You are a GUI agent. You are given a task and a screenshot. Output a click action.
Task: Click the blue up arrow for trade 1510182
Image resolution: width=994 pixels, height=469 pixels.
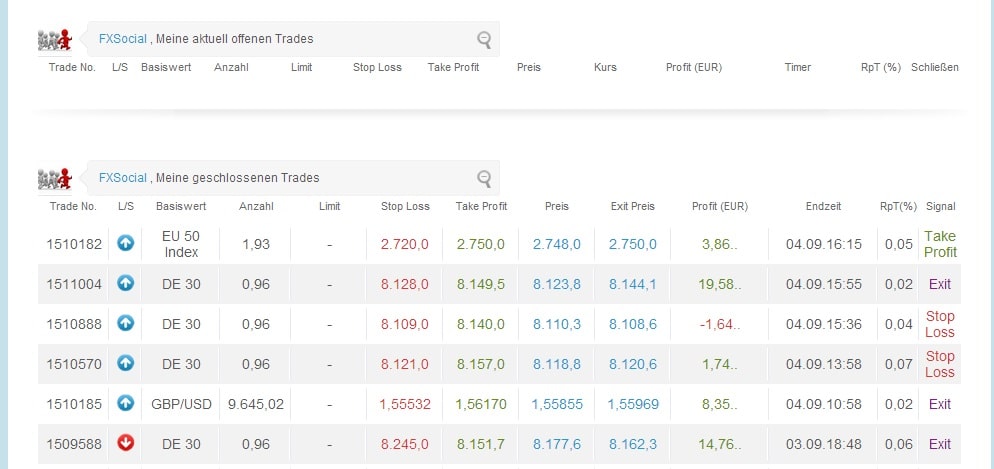125,244
